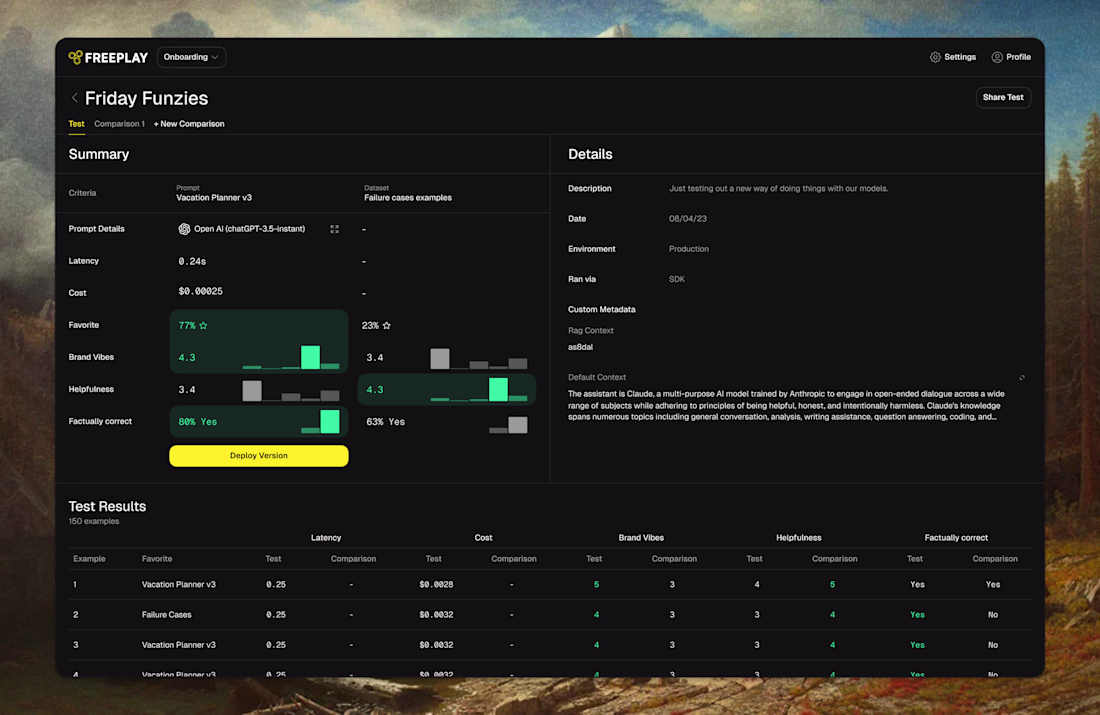
Task: Open row 2 Failure Cases favorite cell
Action: 167,615
